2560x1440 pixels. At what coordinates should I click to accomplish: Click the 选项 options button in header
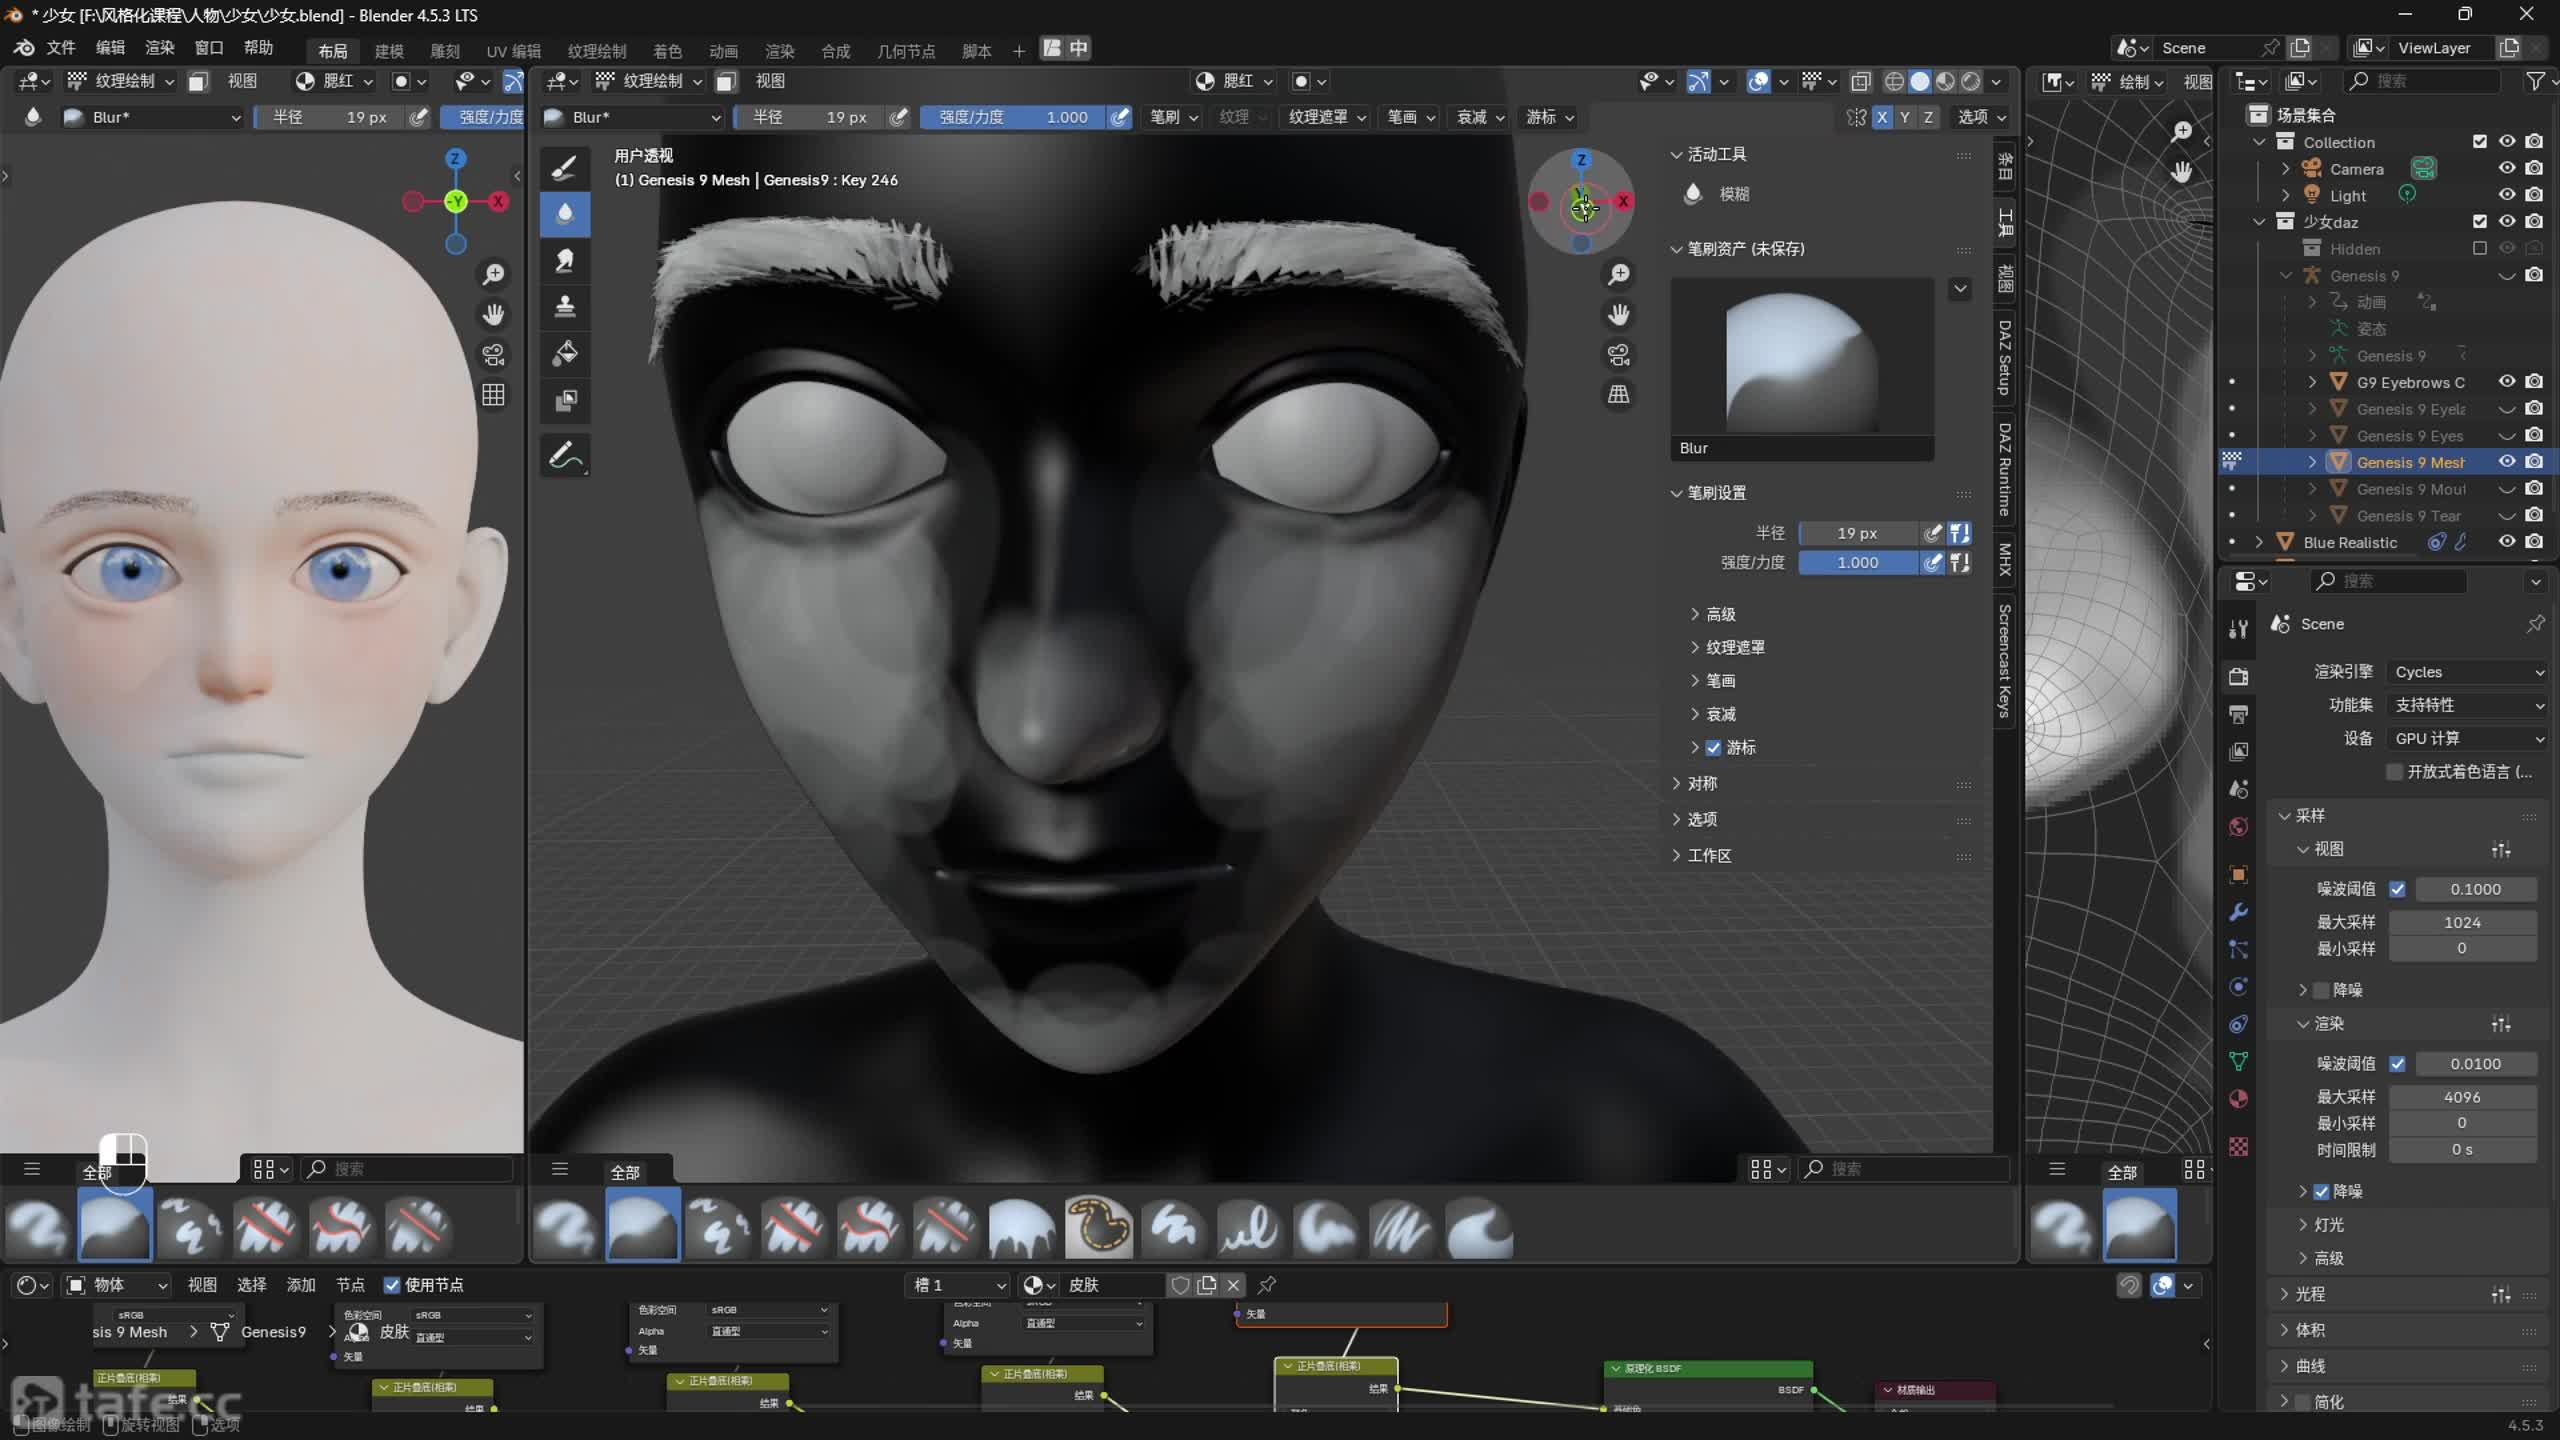pyautogui.click(x=1981, y=117)
